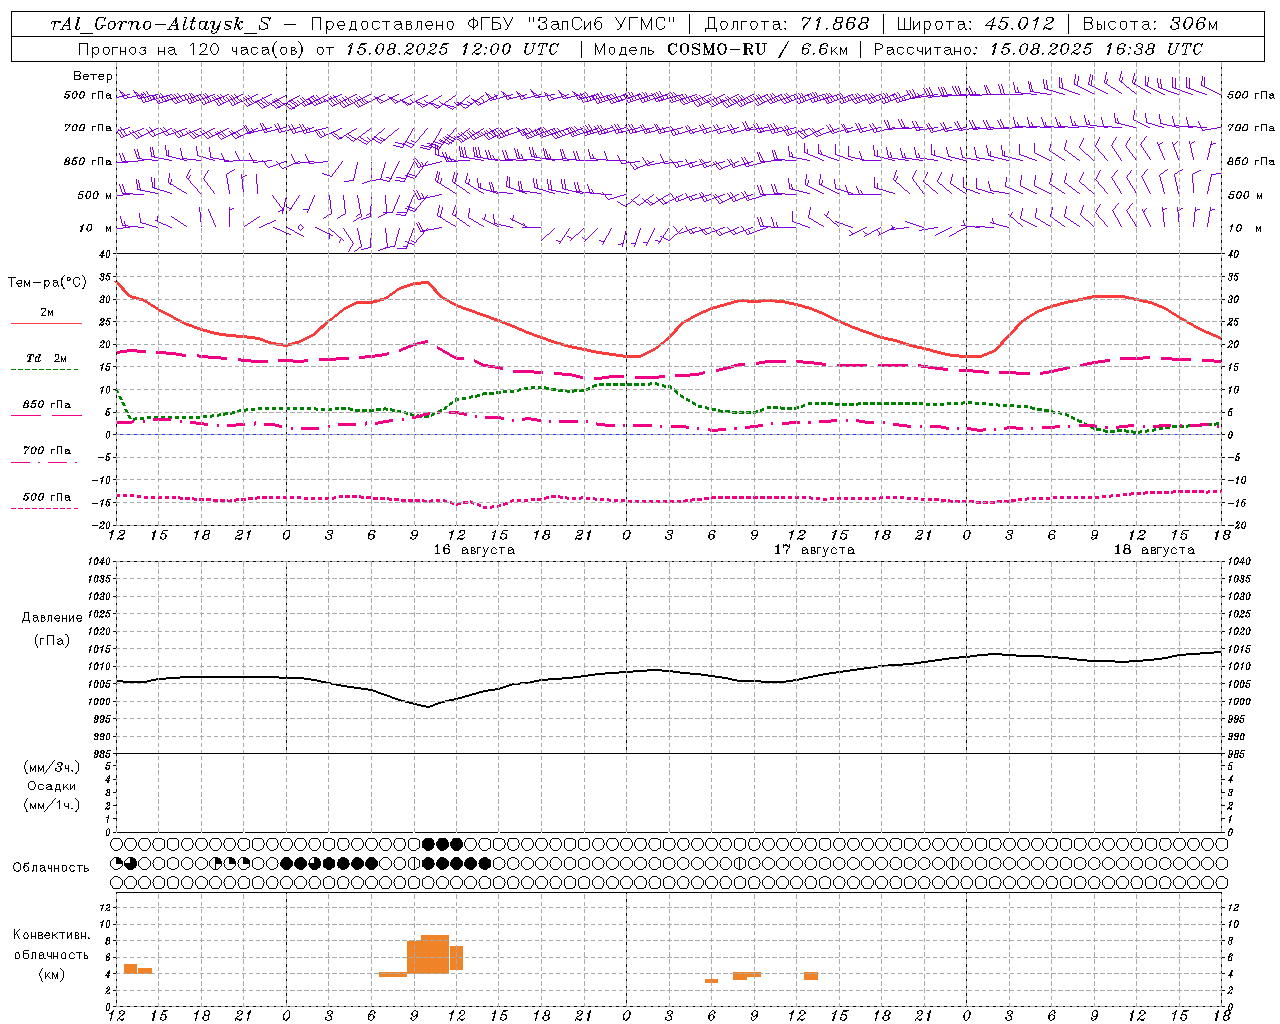Click the 500 м wind level label on the left

tap(95, 195)
